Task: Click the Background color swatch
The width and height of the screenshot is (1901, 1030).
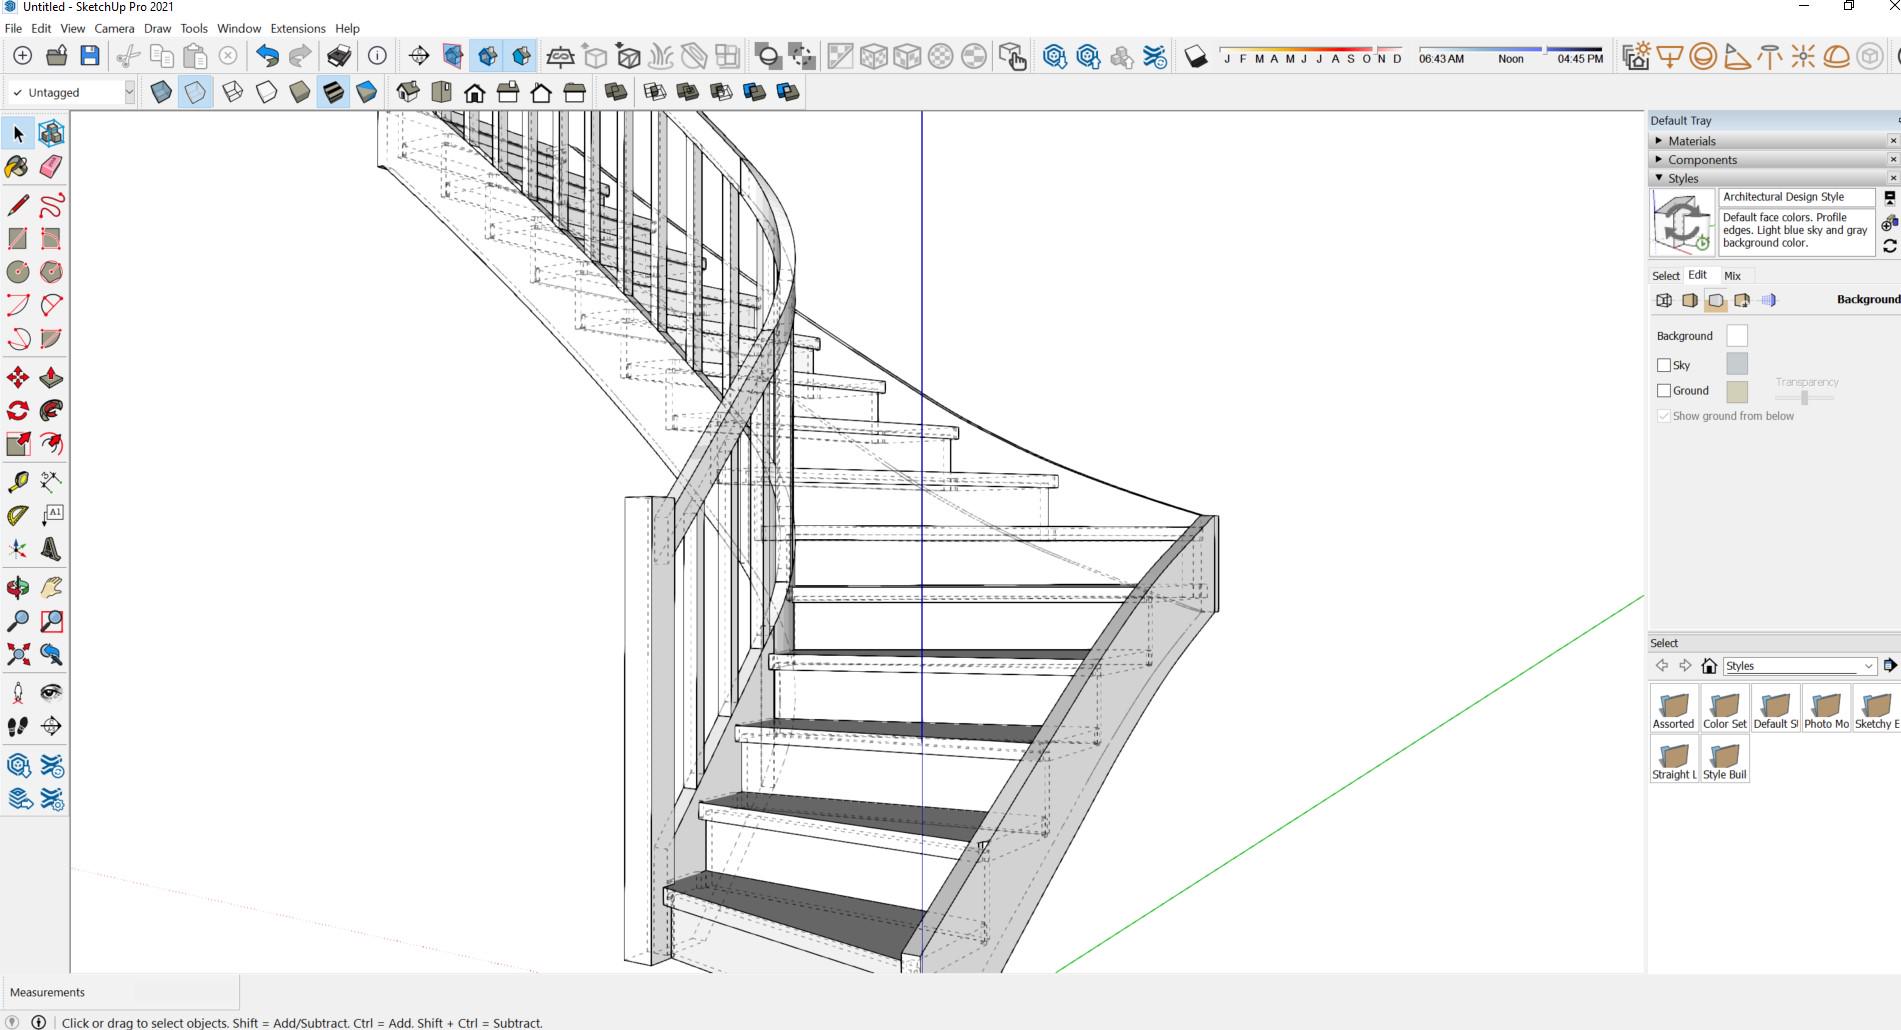Action: pos(1737,336)
